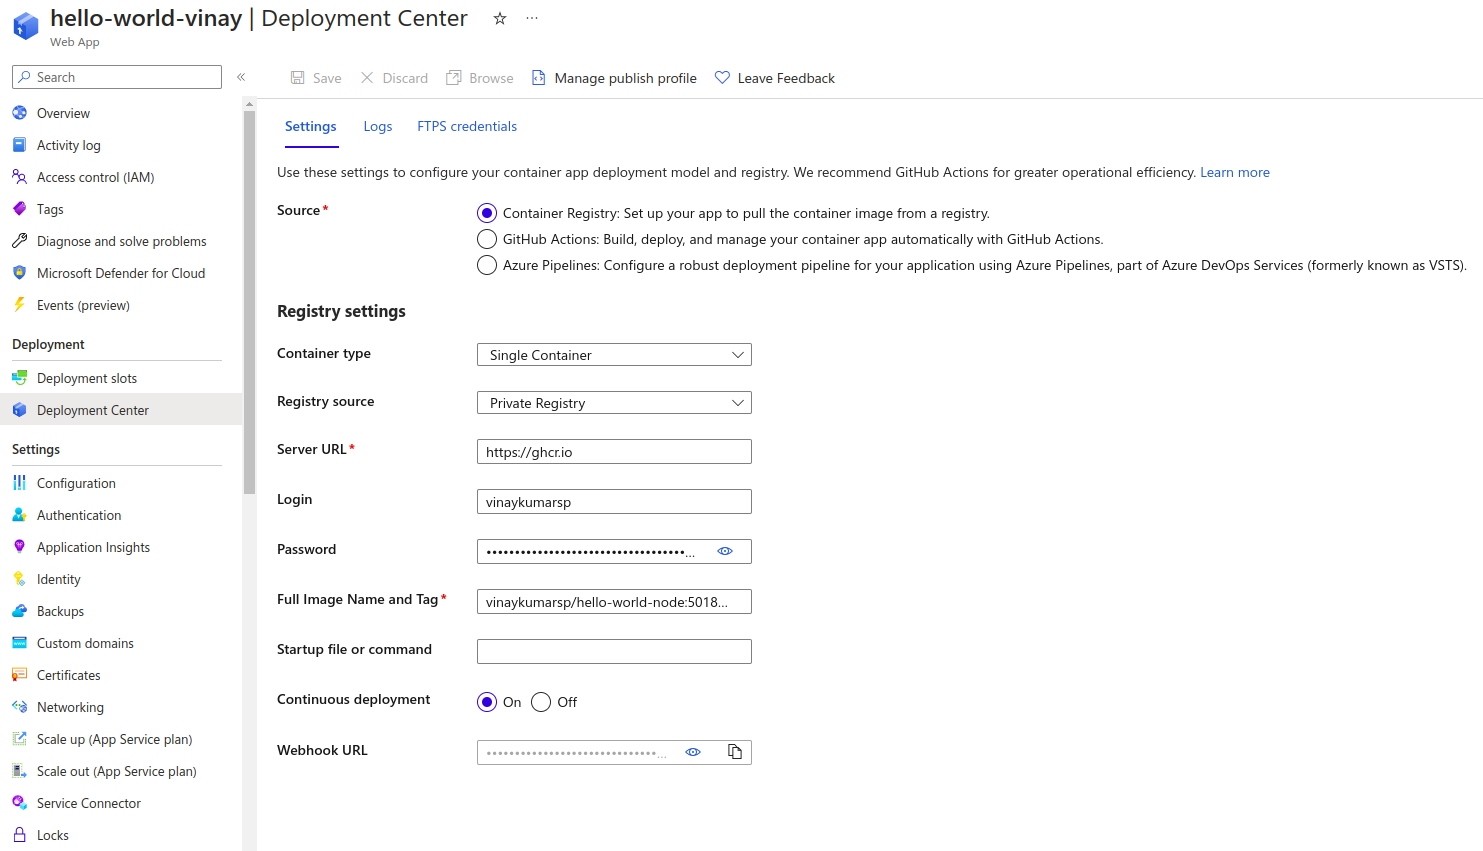Open Microsoft Defender for Cloud
The width and height of the screenshot is (1483, 851).
point(120,273)
